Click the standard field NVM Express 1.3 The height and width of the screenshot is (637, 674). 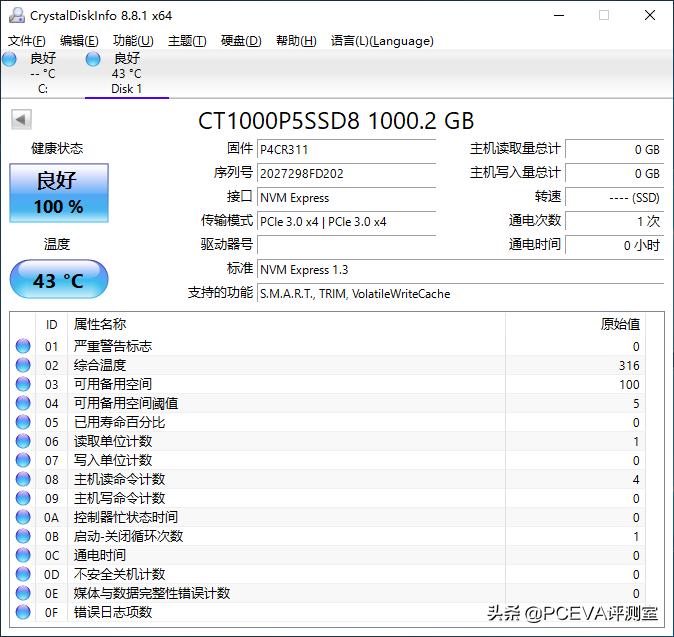coord(460,270)
